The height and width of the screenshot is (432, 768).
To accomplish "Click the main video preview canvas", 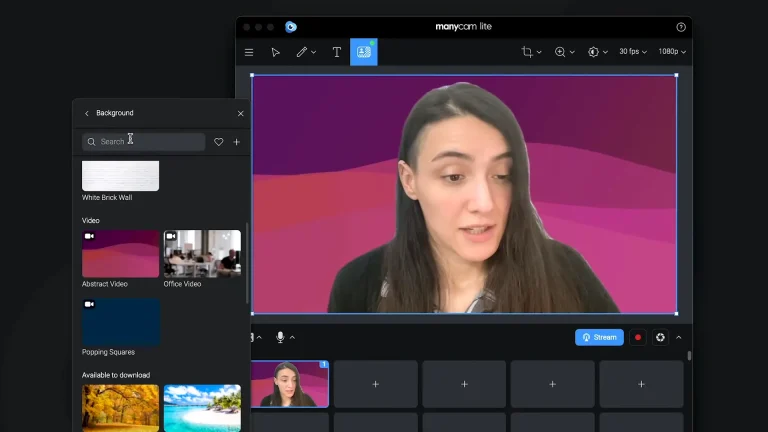I will (x=464, y=194).
